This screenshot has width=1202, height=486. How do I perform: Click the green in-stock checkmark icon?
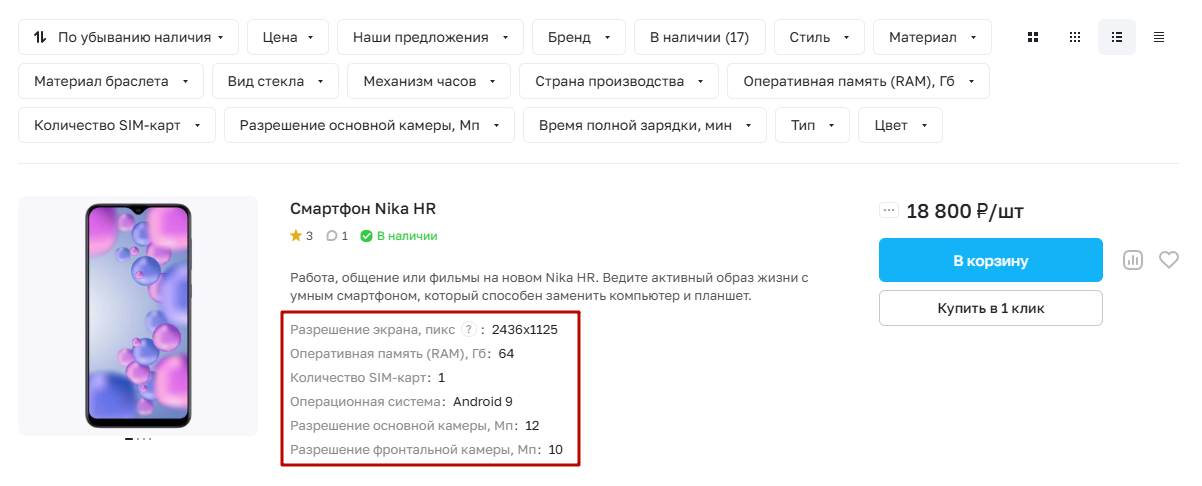(x=366, y=236)
